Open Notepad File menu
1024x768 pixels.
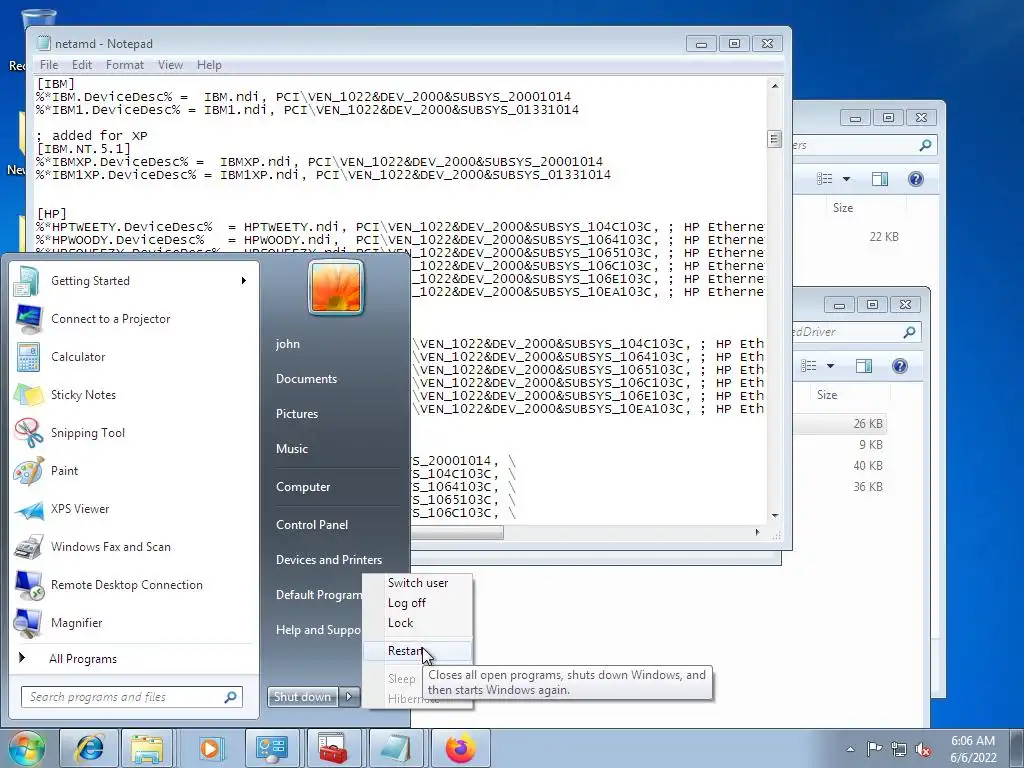49,65
